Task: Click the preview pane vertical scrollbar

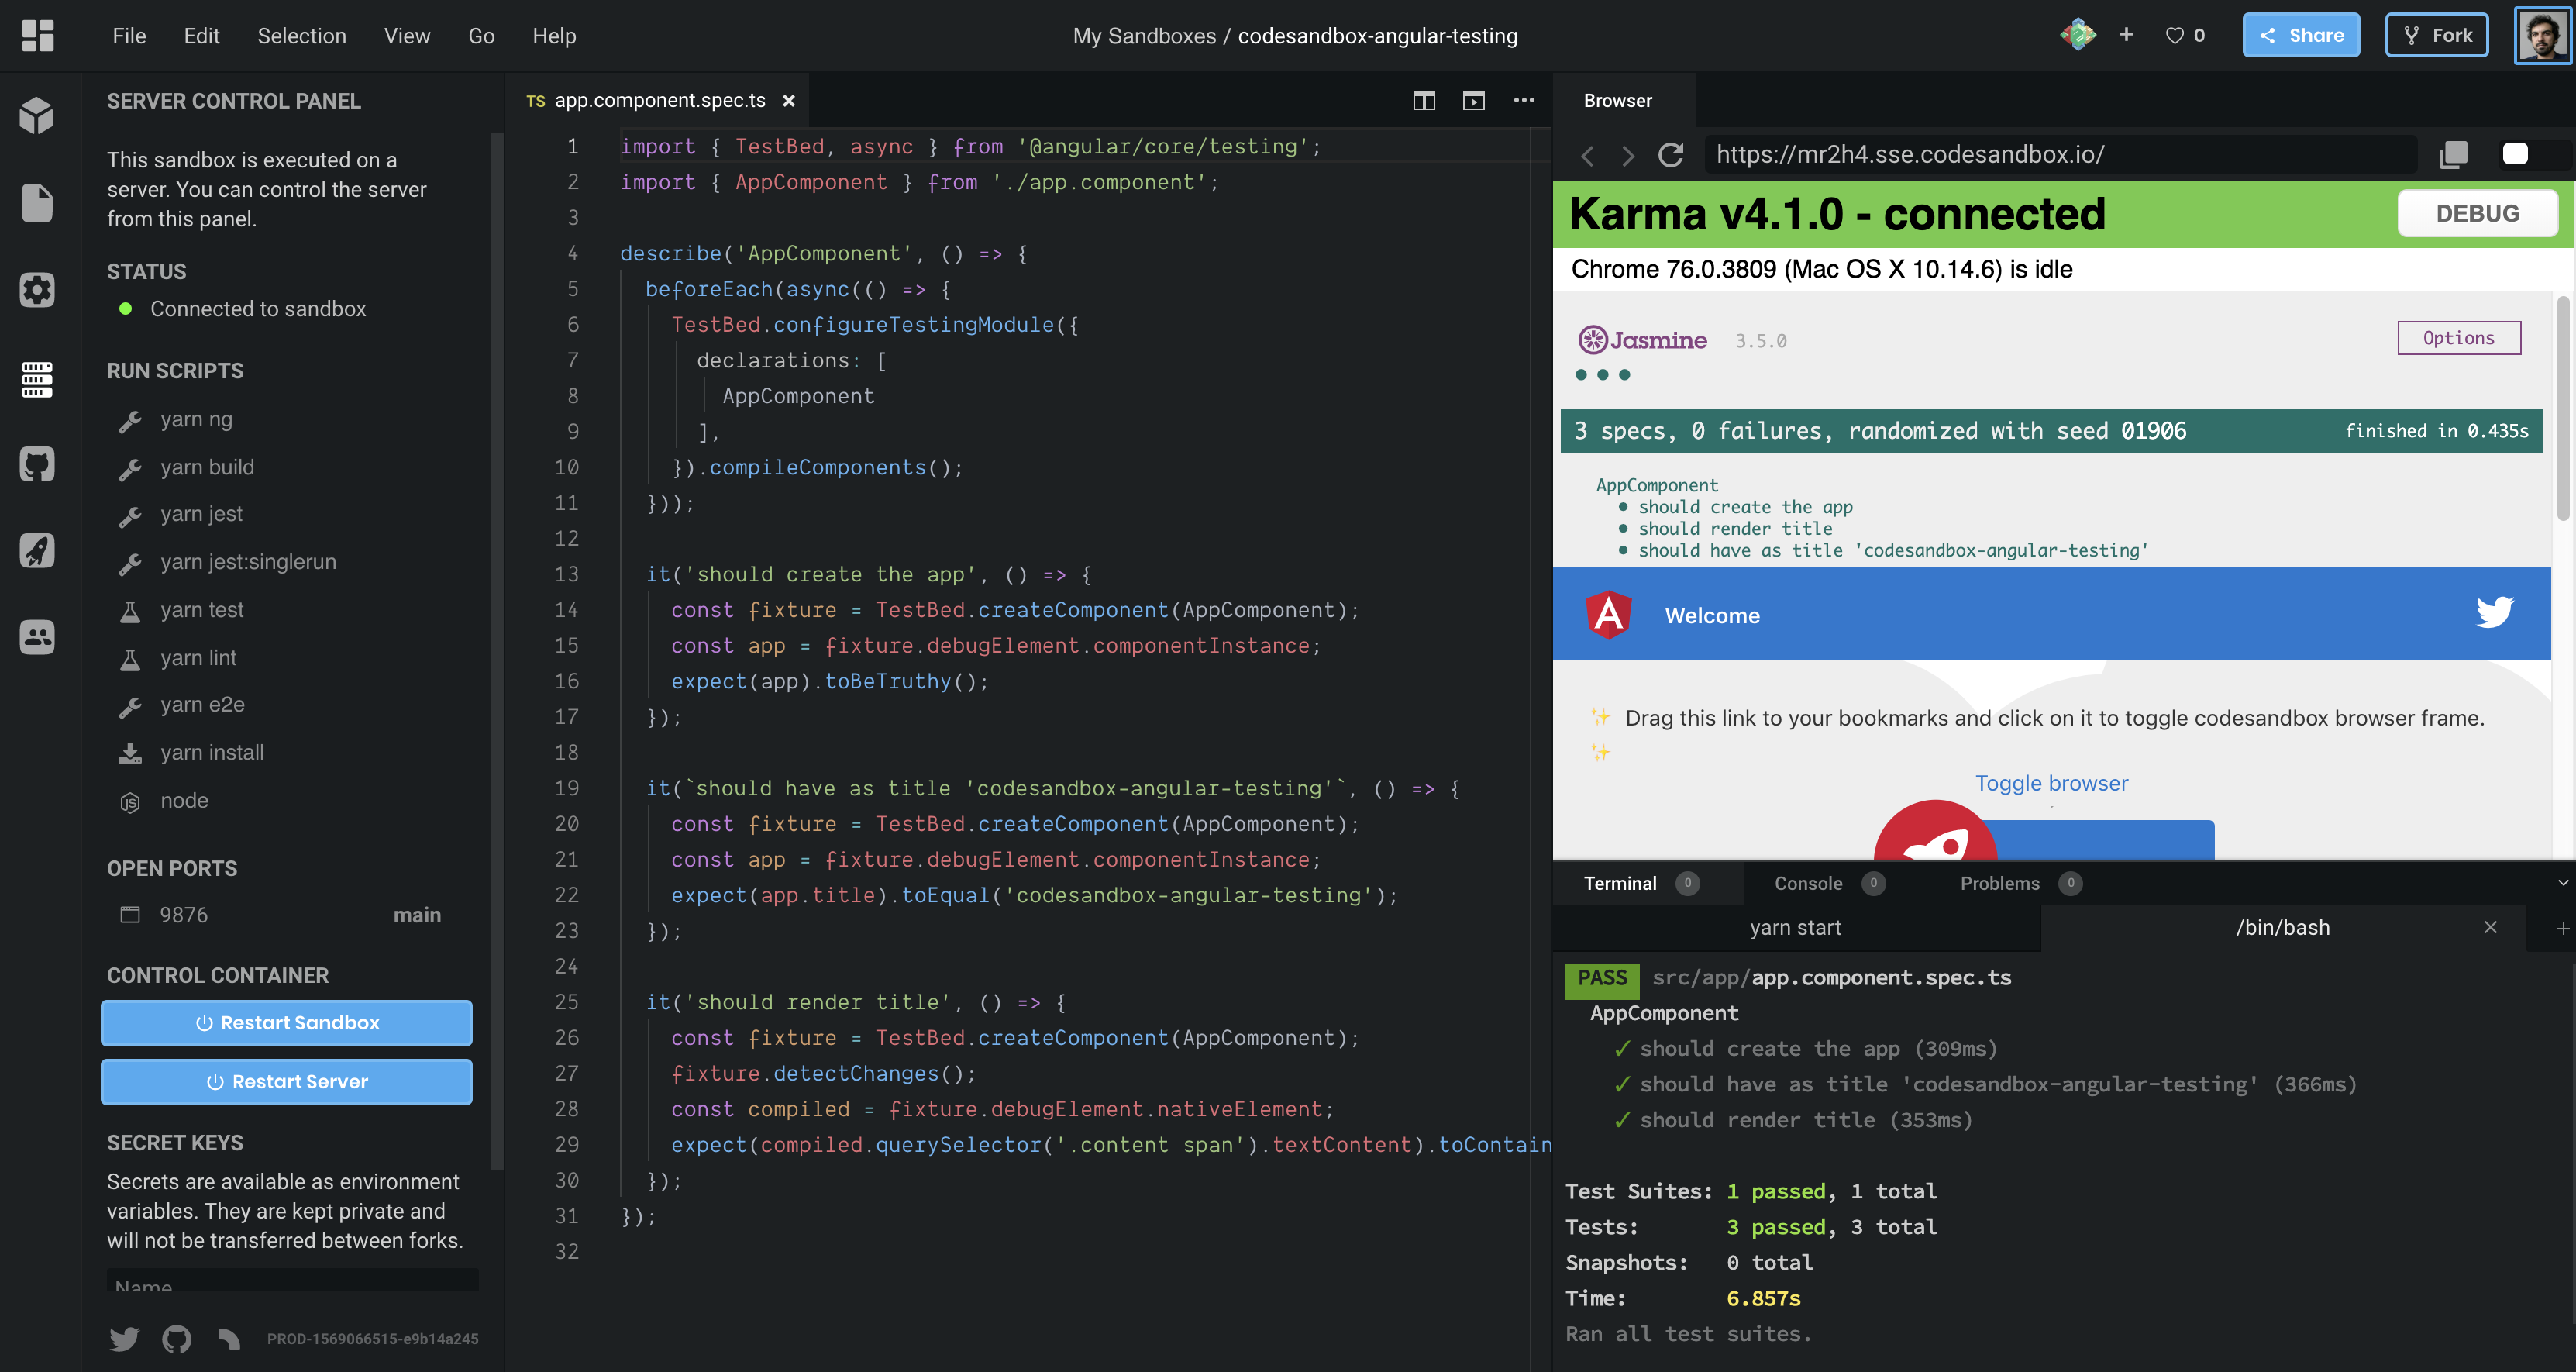Action: click(2563, 408)
